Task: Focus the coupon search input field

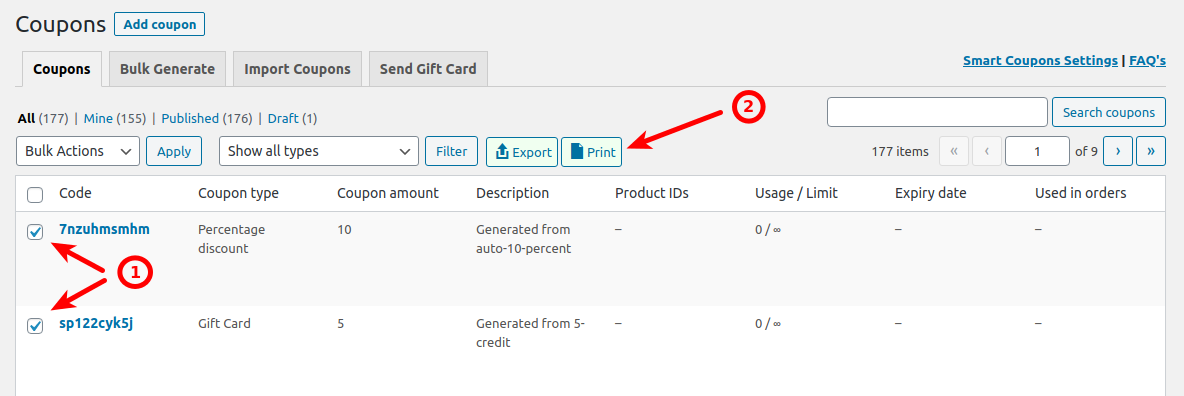Action: tap(937, 112)
